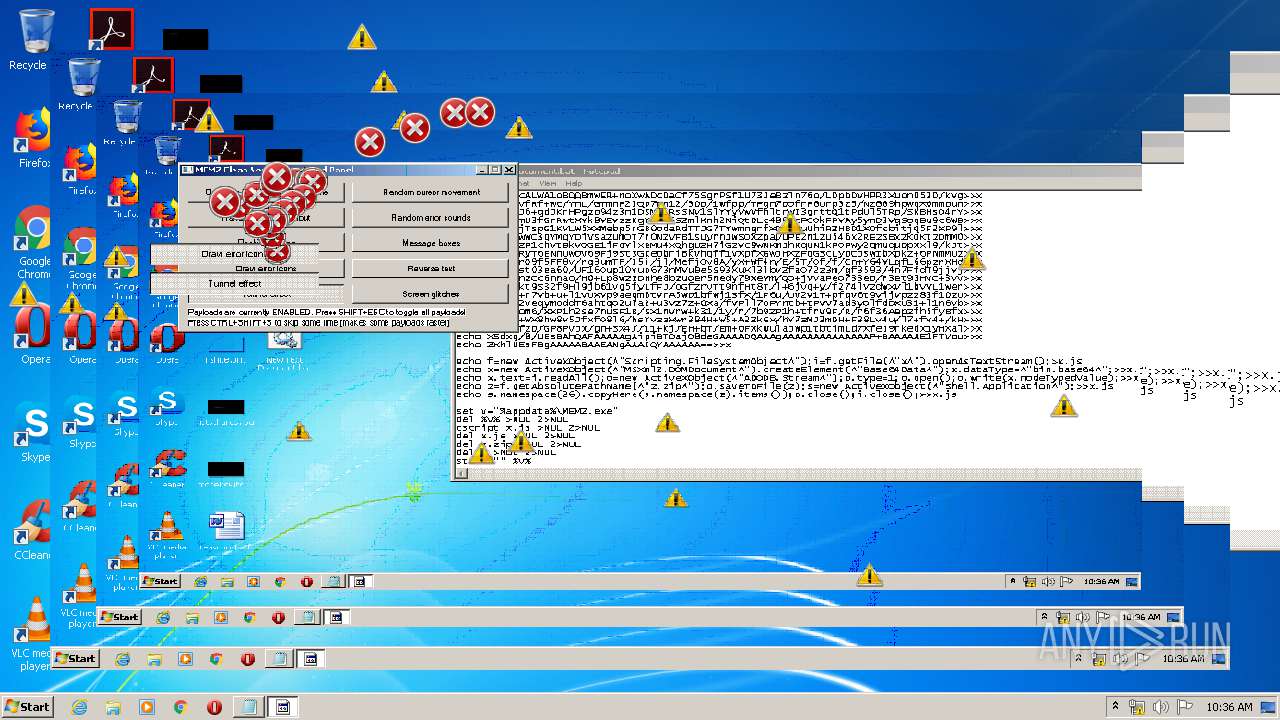Open Internet Explorer on the bottom-most taskbar

[x=79, y=707]
